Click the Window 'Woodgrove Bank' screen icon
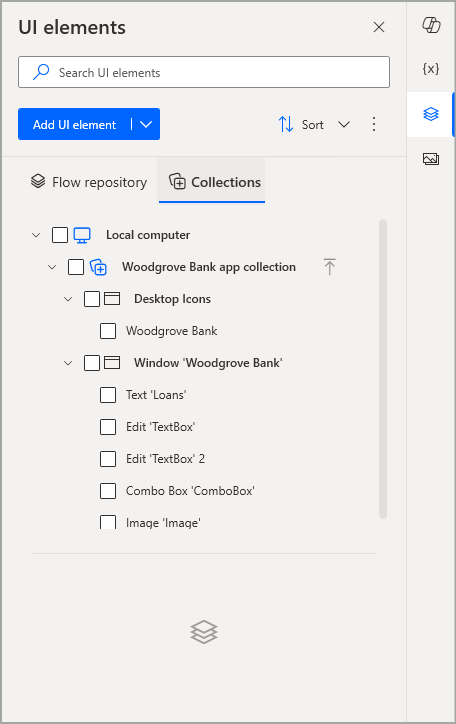 pyautogui.click(x=112, y=363)
